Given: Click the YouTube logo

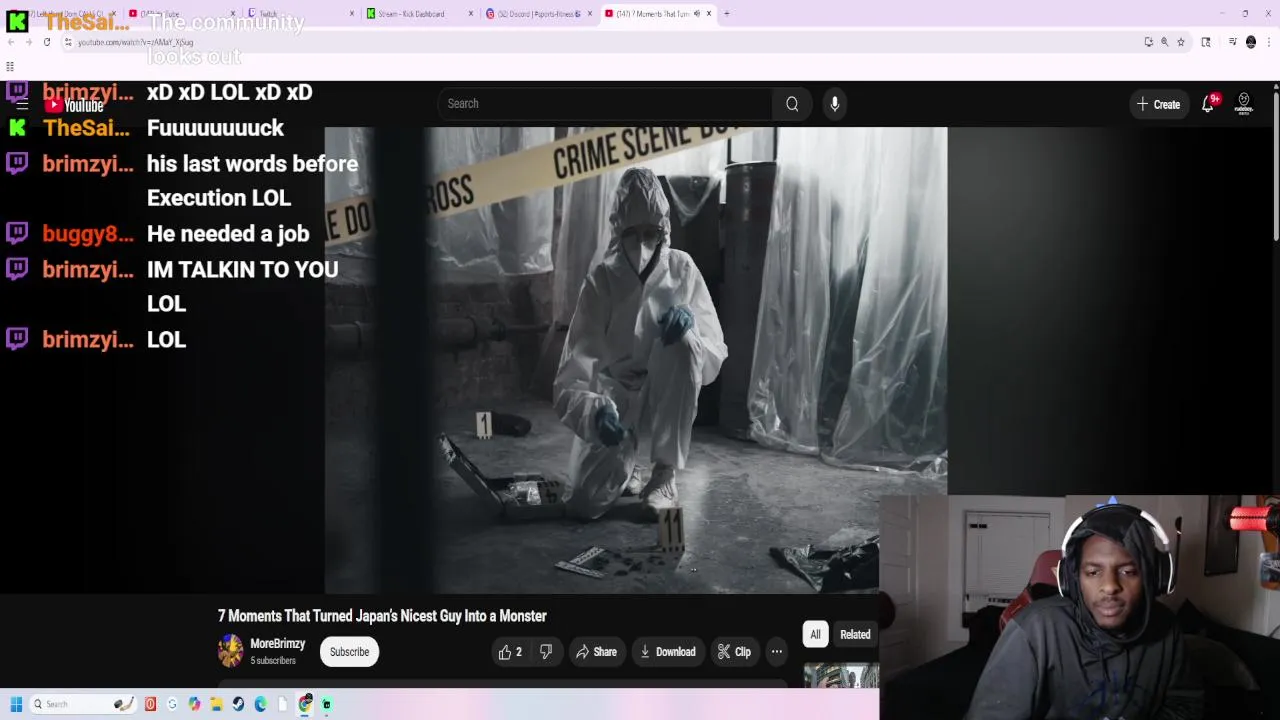Looking at the screenshot, I should pyautogui.click(x=75, y=105).
